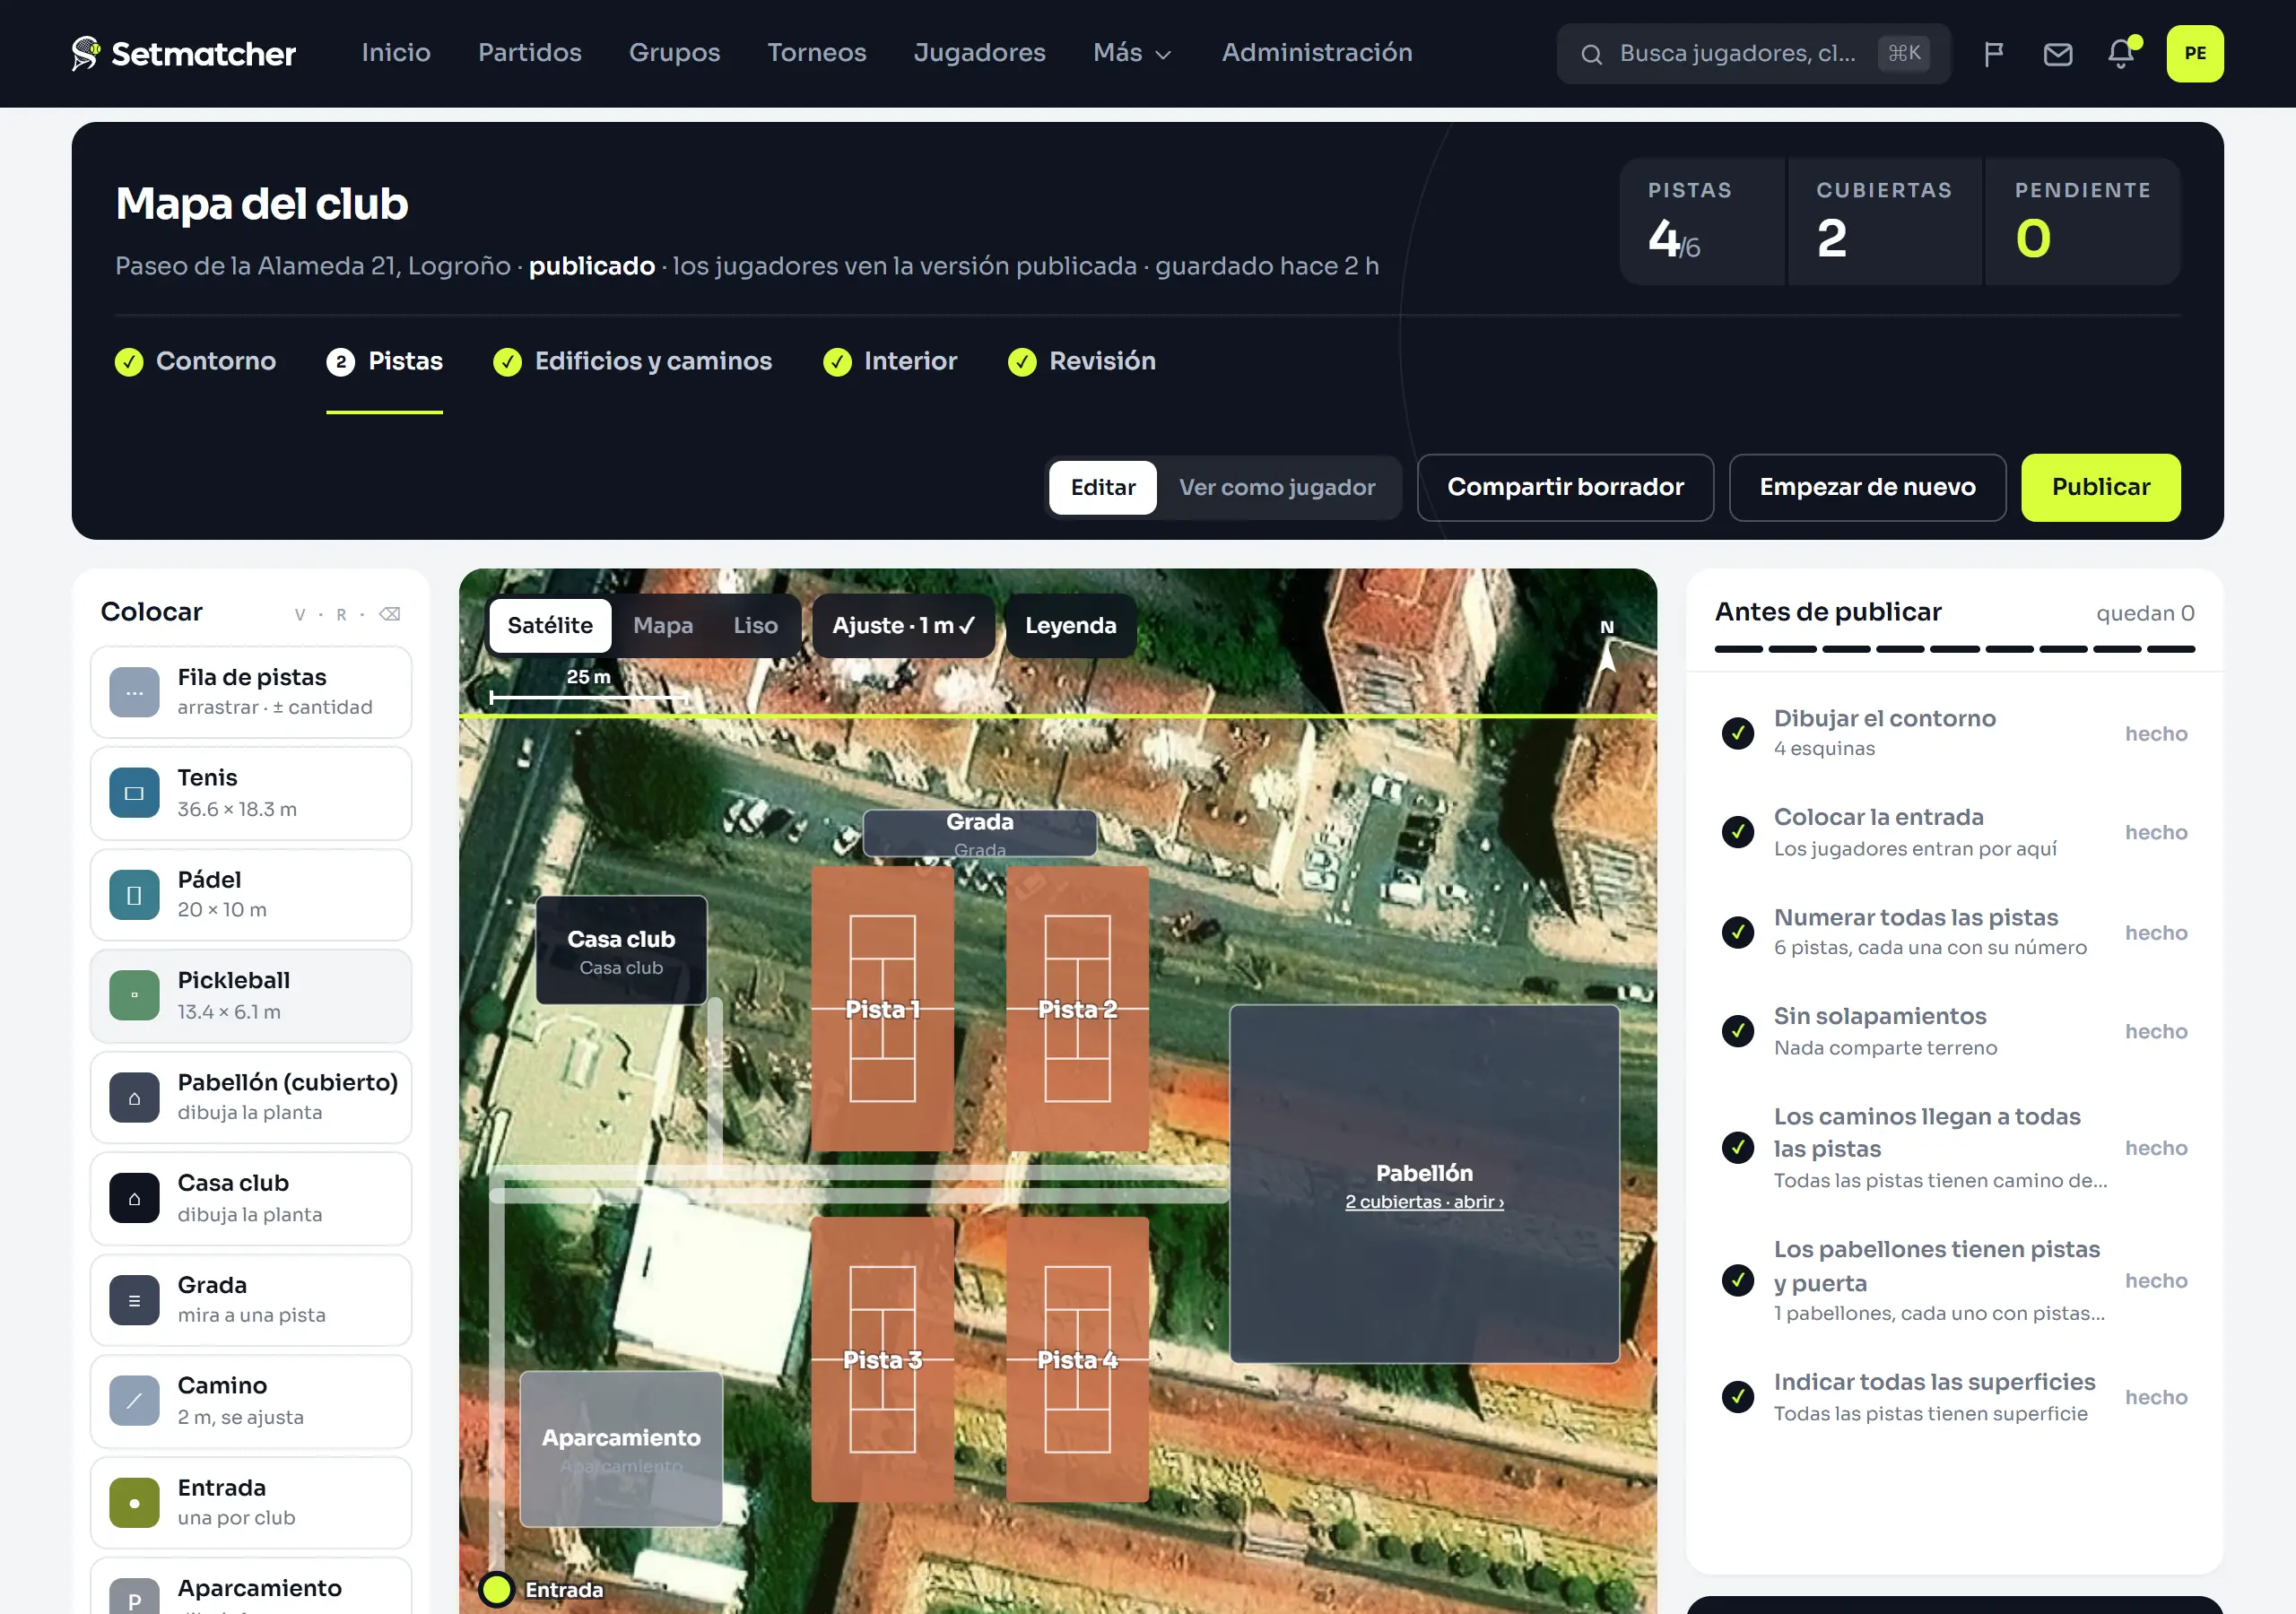This screenshot has height=1614, width=2296.
Task: Open the Pabellón 2 cubiertas abrir link
Action: [1424, 1202]
